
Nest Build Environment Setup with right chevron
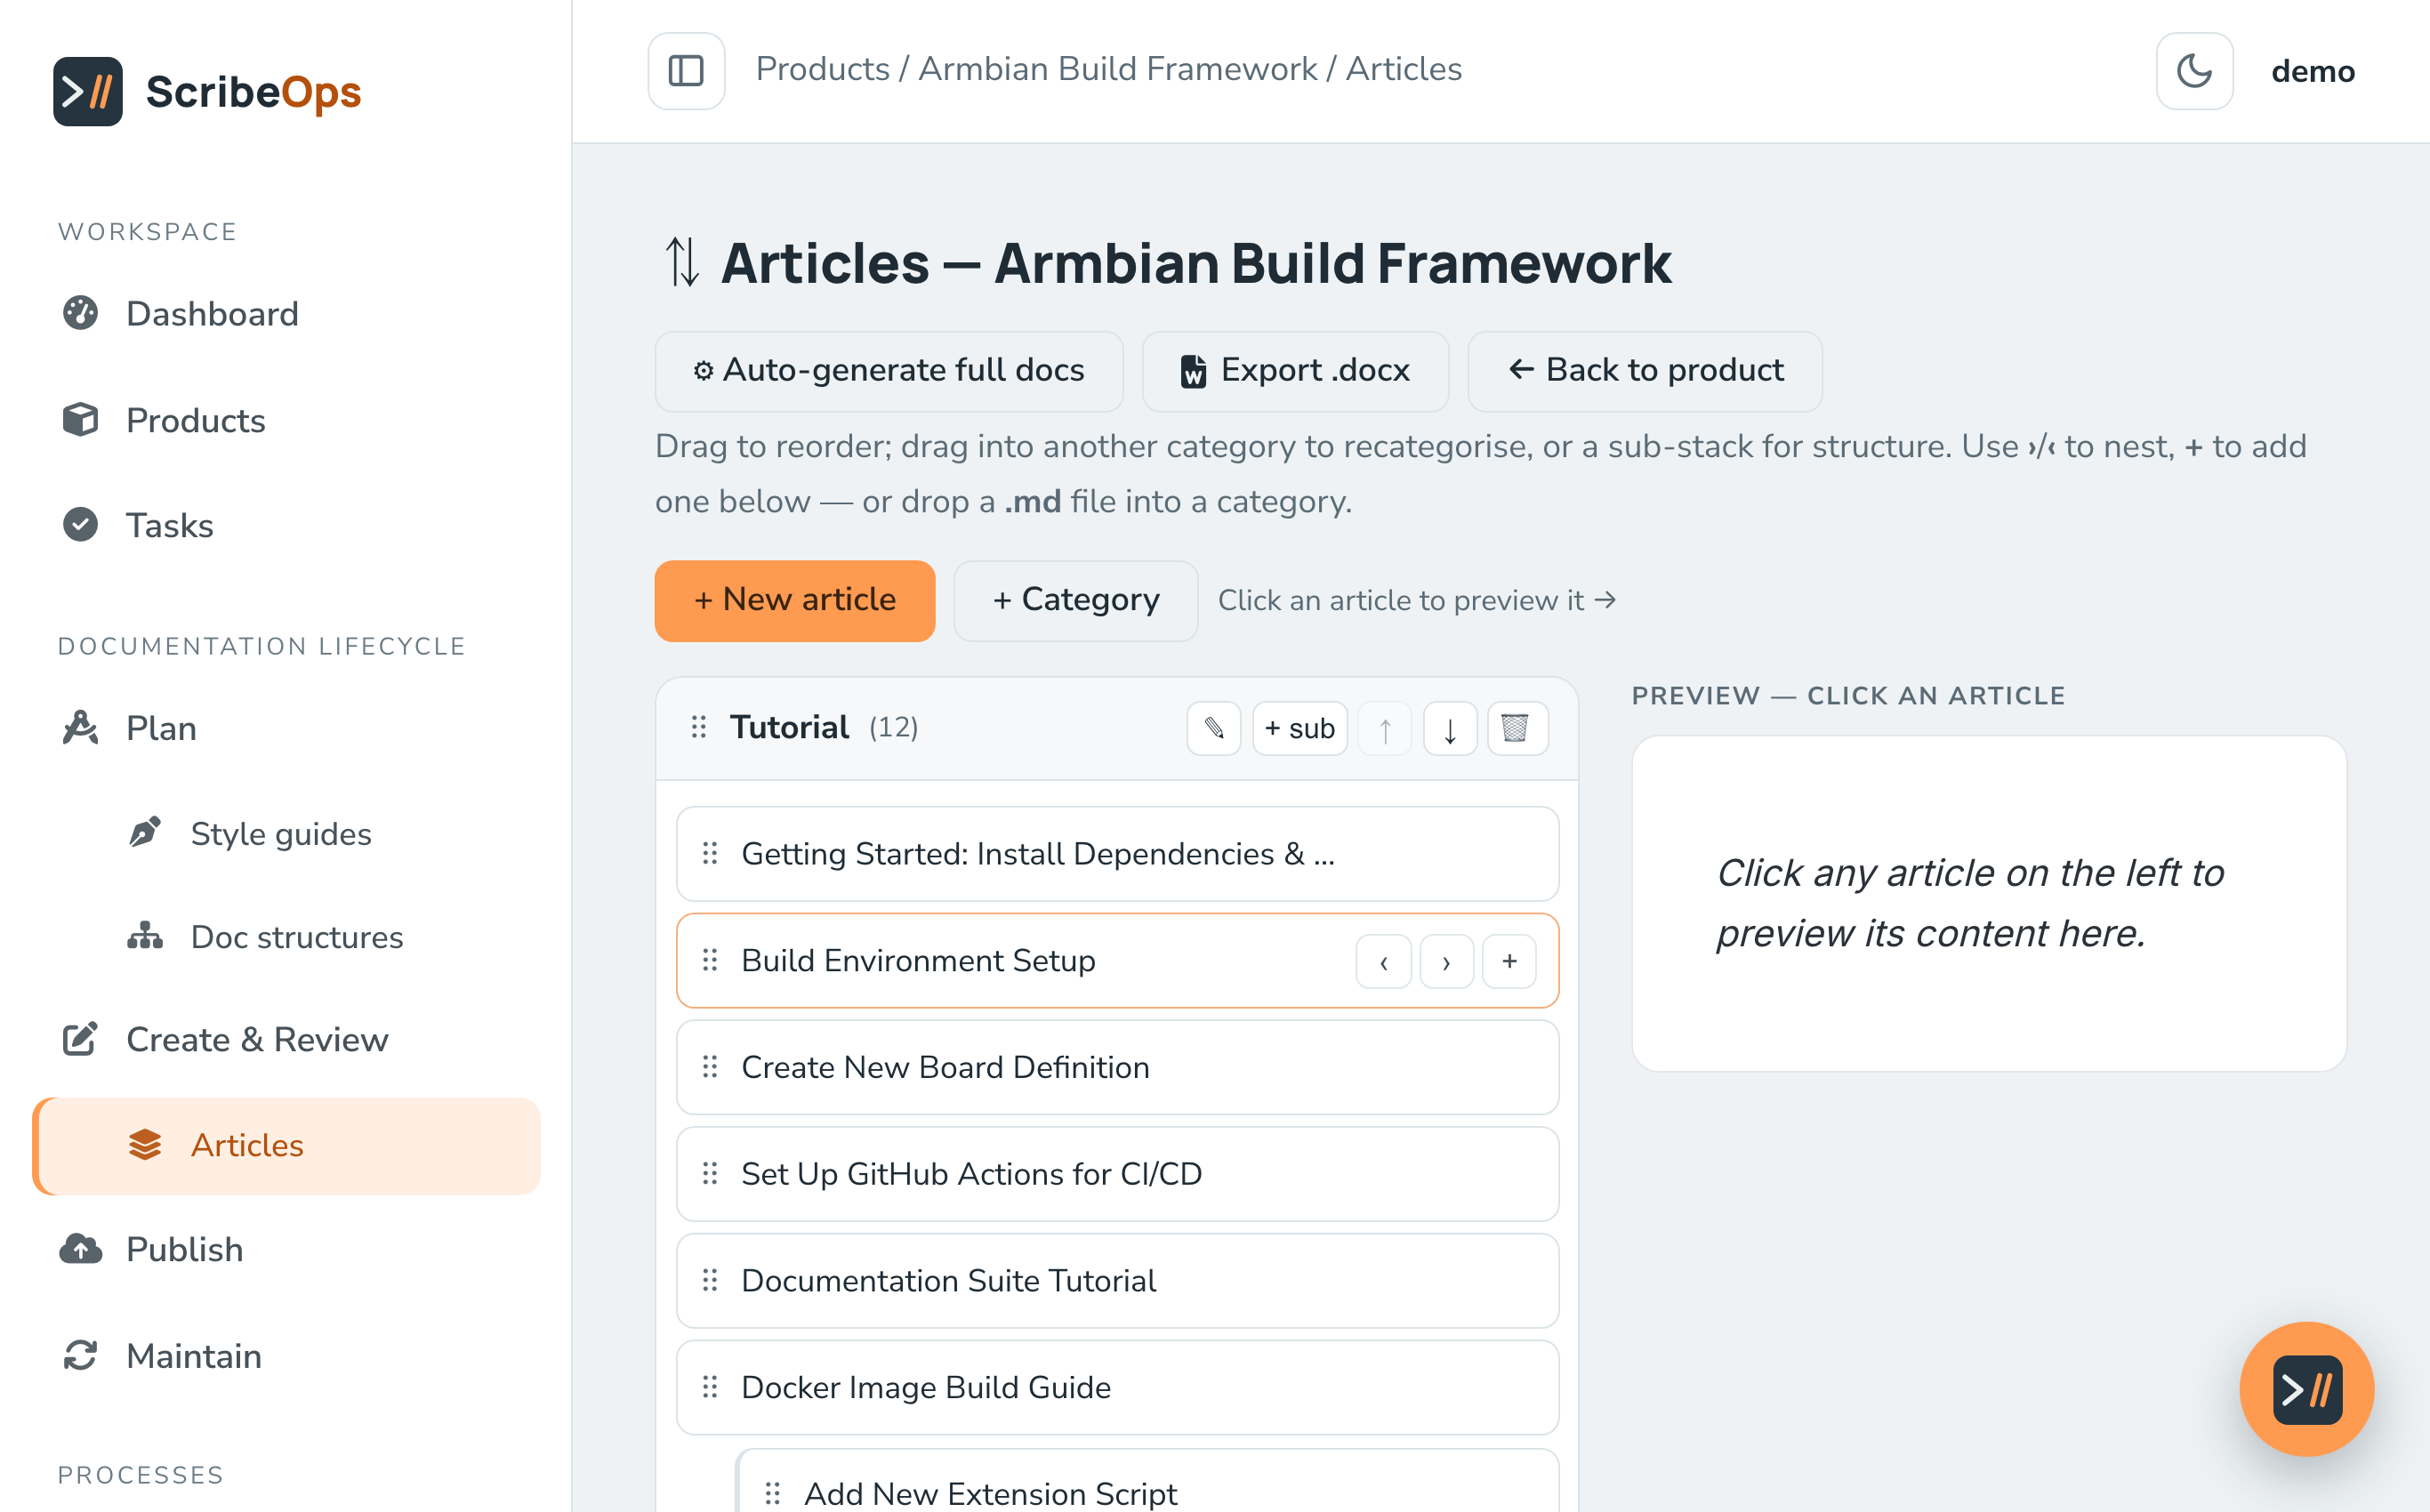click(1446, 961)
